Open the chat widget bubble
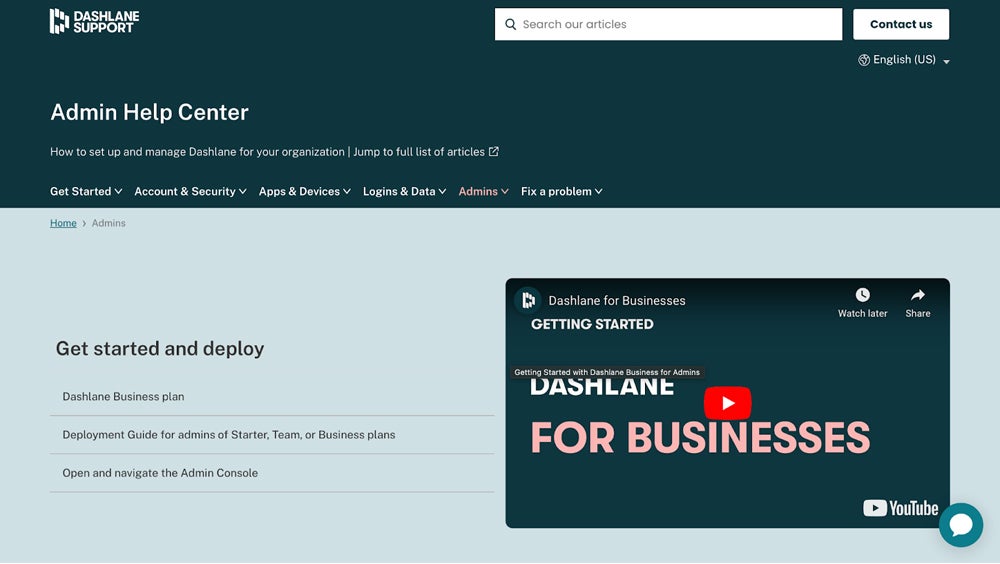Image resolution: width=1000 pixels, height=564 pixels. pyautogui.click(x=960, y=525)
